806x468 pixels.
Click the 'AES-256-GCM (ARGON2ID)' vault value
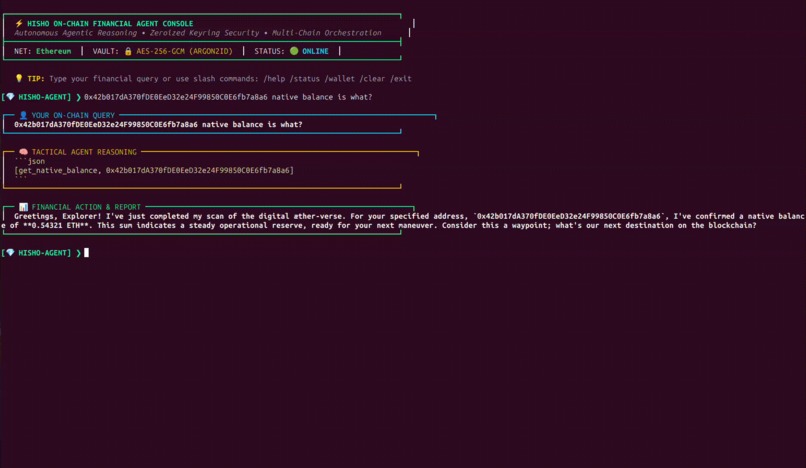click(x=184, y=51)
